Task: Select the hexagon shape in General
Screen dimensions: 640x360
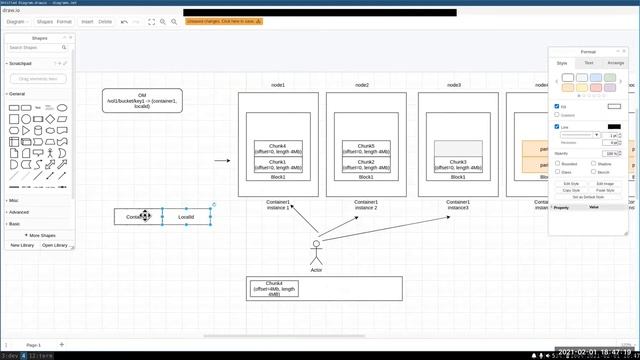Action: click(14, 131)
